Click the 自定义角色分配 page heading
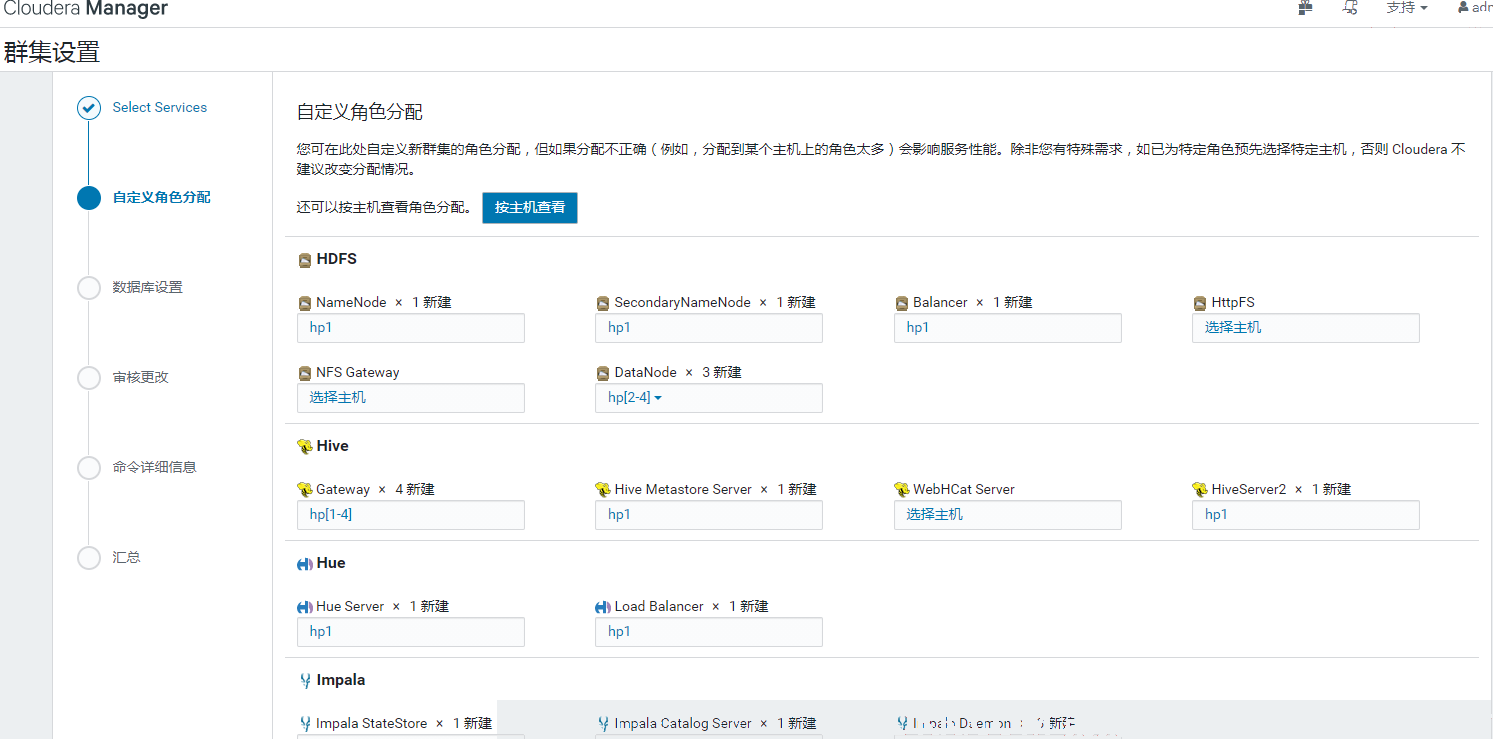Viewport: 1493px width, 739px height. coord(360,112)
